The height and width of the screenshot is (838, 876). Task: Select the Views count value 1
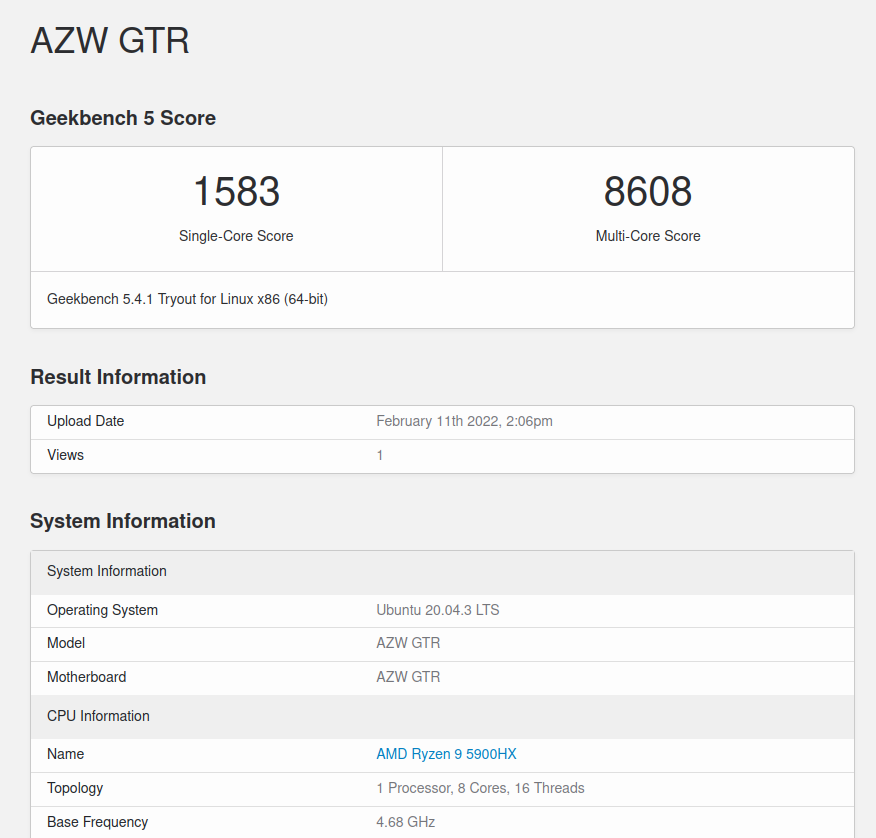[380, 455]
